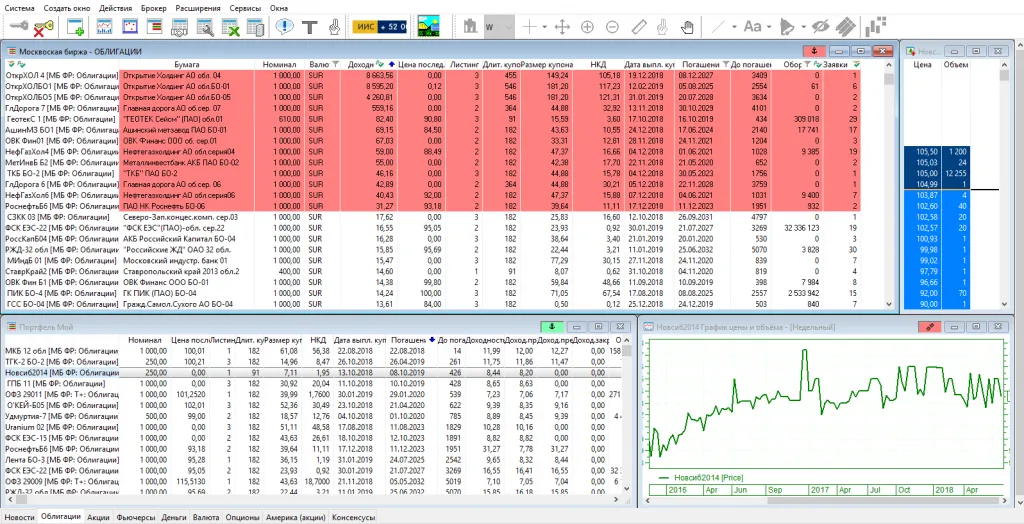Expand the crosshair cursor dropdown arrow

543,27
